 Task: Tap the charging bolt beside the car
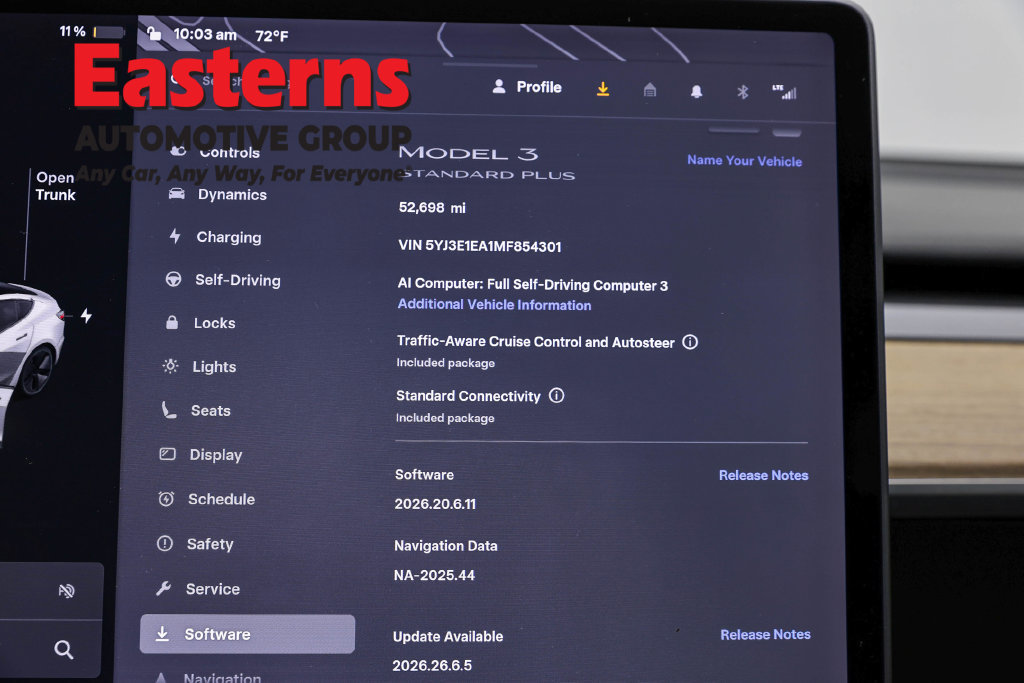tap(86, 316)
